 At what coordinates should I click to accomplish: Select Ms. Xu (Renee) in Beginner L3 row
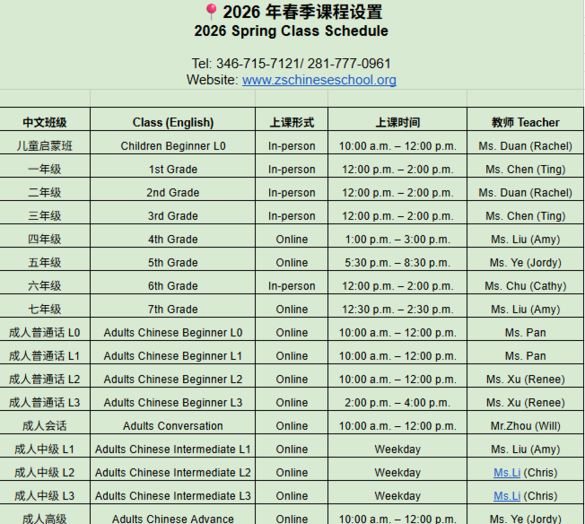point(525,399)
